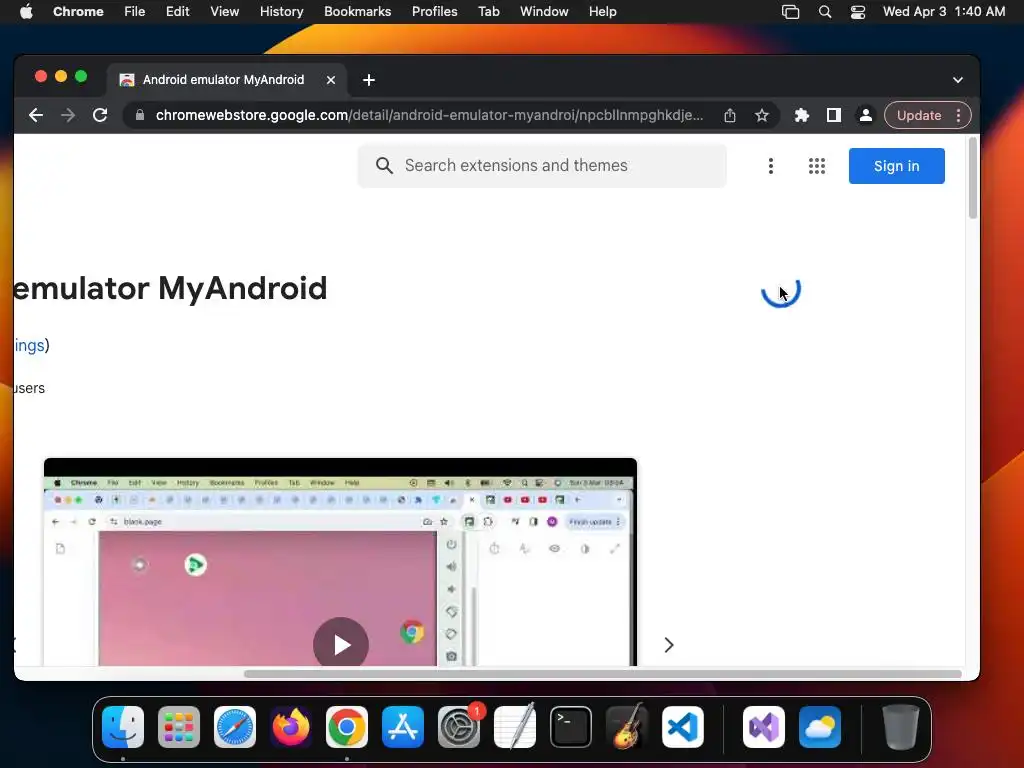Open the Window menu
This screenshot has width=1024, height=768.
[x=544, y=12]
